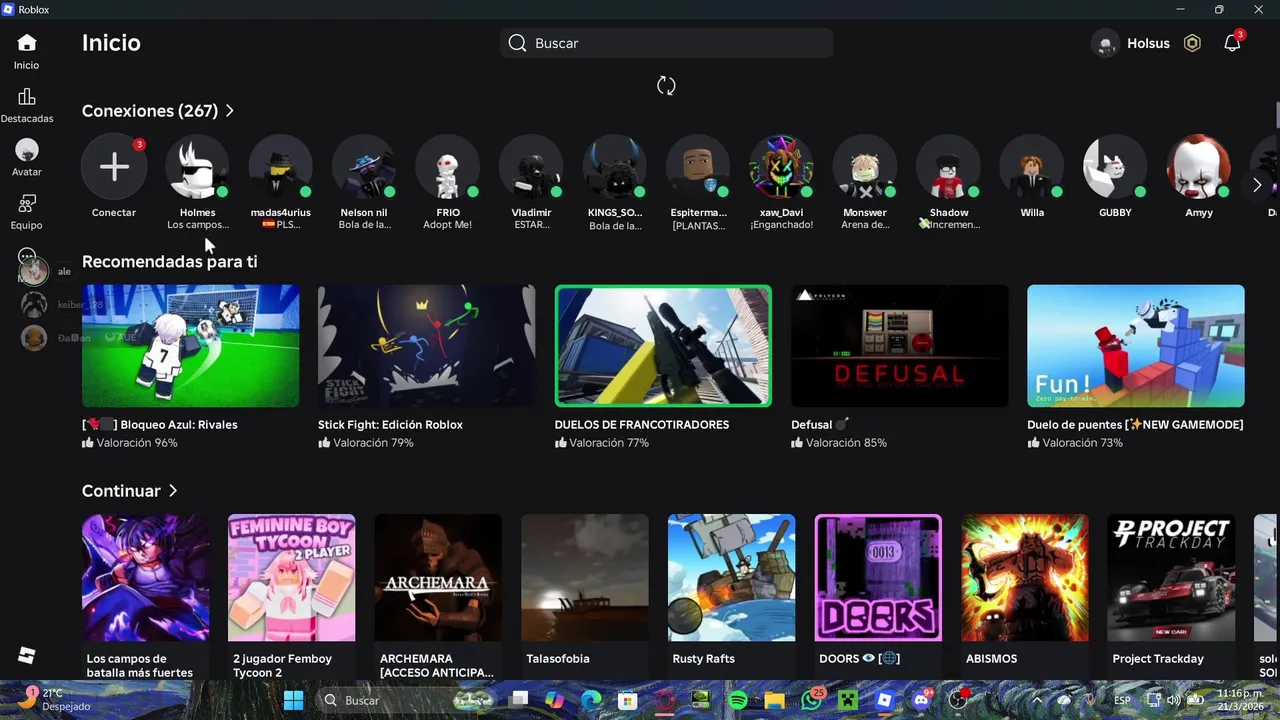Open Espiterma... friend avatar
This screenshot has height=720, width=1280.
point(698,166)
